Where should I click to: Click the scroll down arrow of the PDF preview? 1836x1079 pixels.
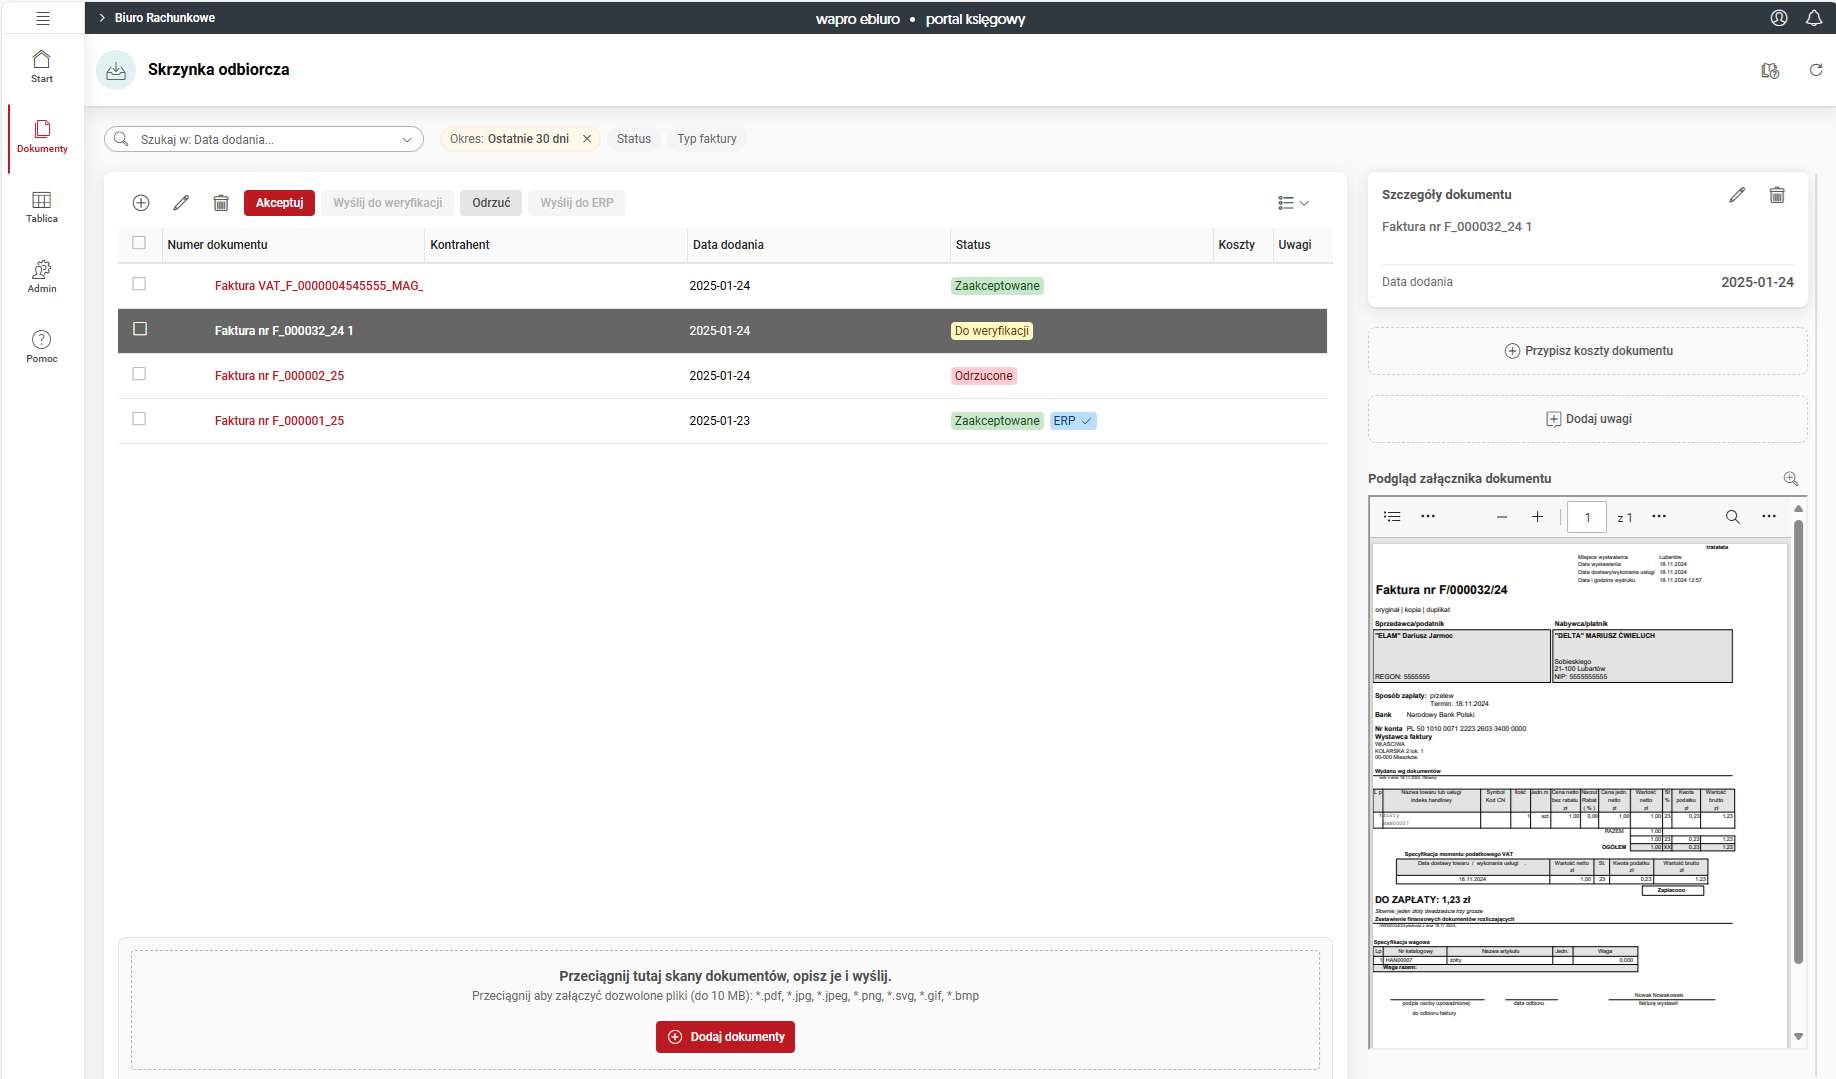point(1798,1037)
